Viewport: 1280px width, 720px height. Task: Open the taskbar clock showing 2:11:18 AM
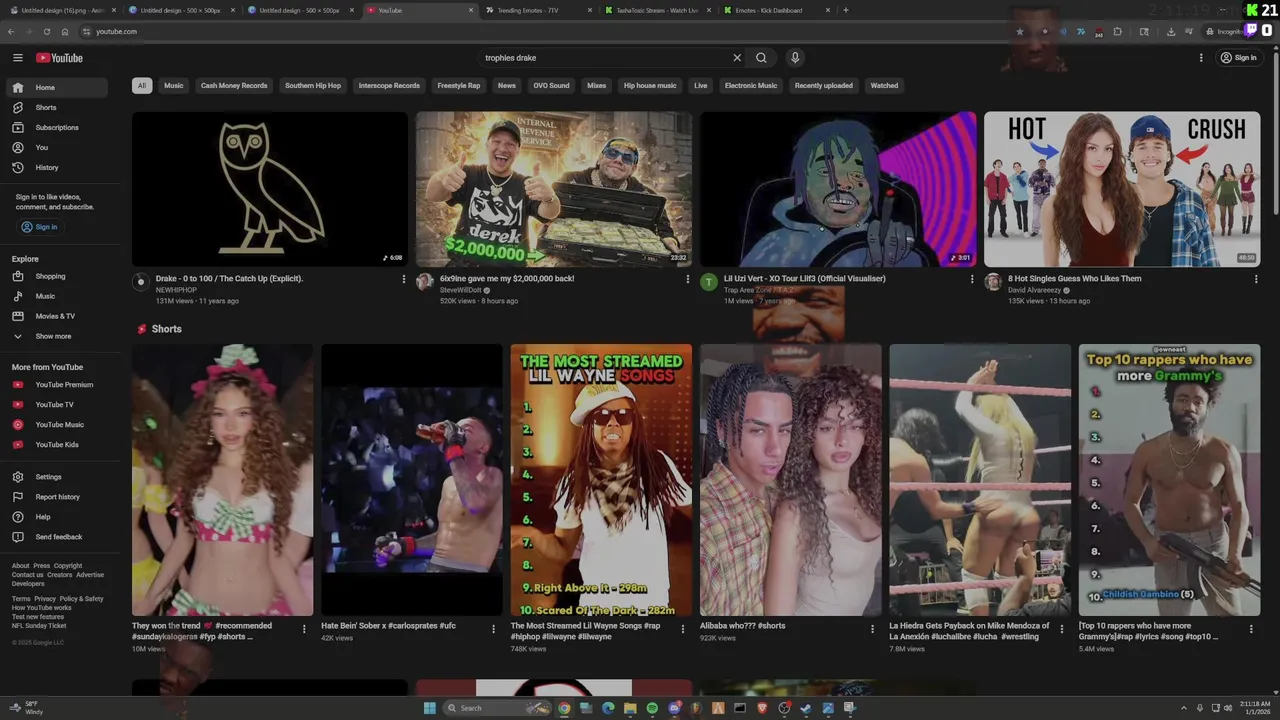1255,708
